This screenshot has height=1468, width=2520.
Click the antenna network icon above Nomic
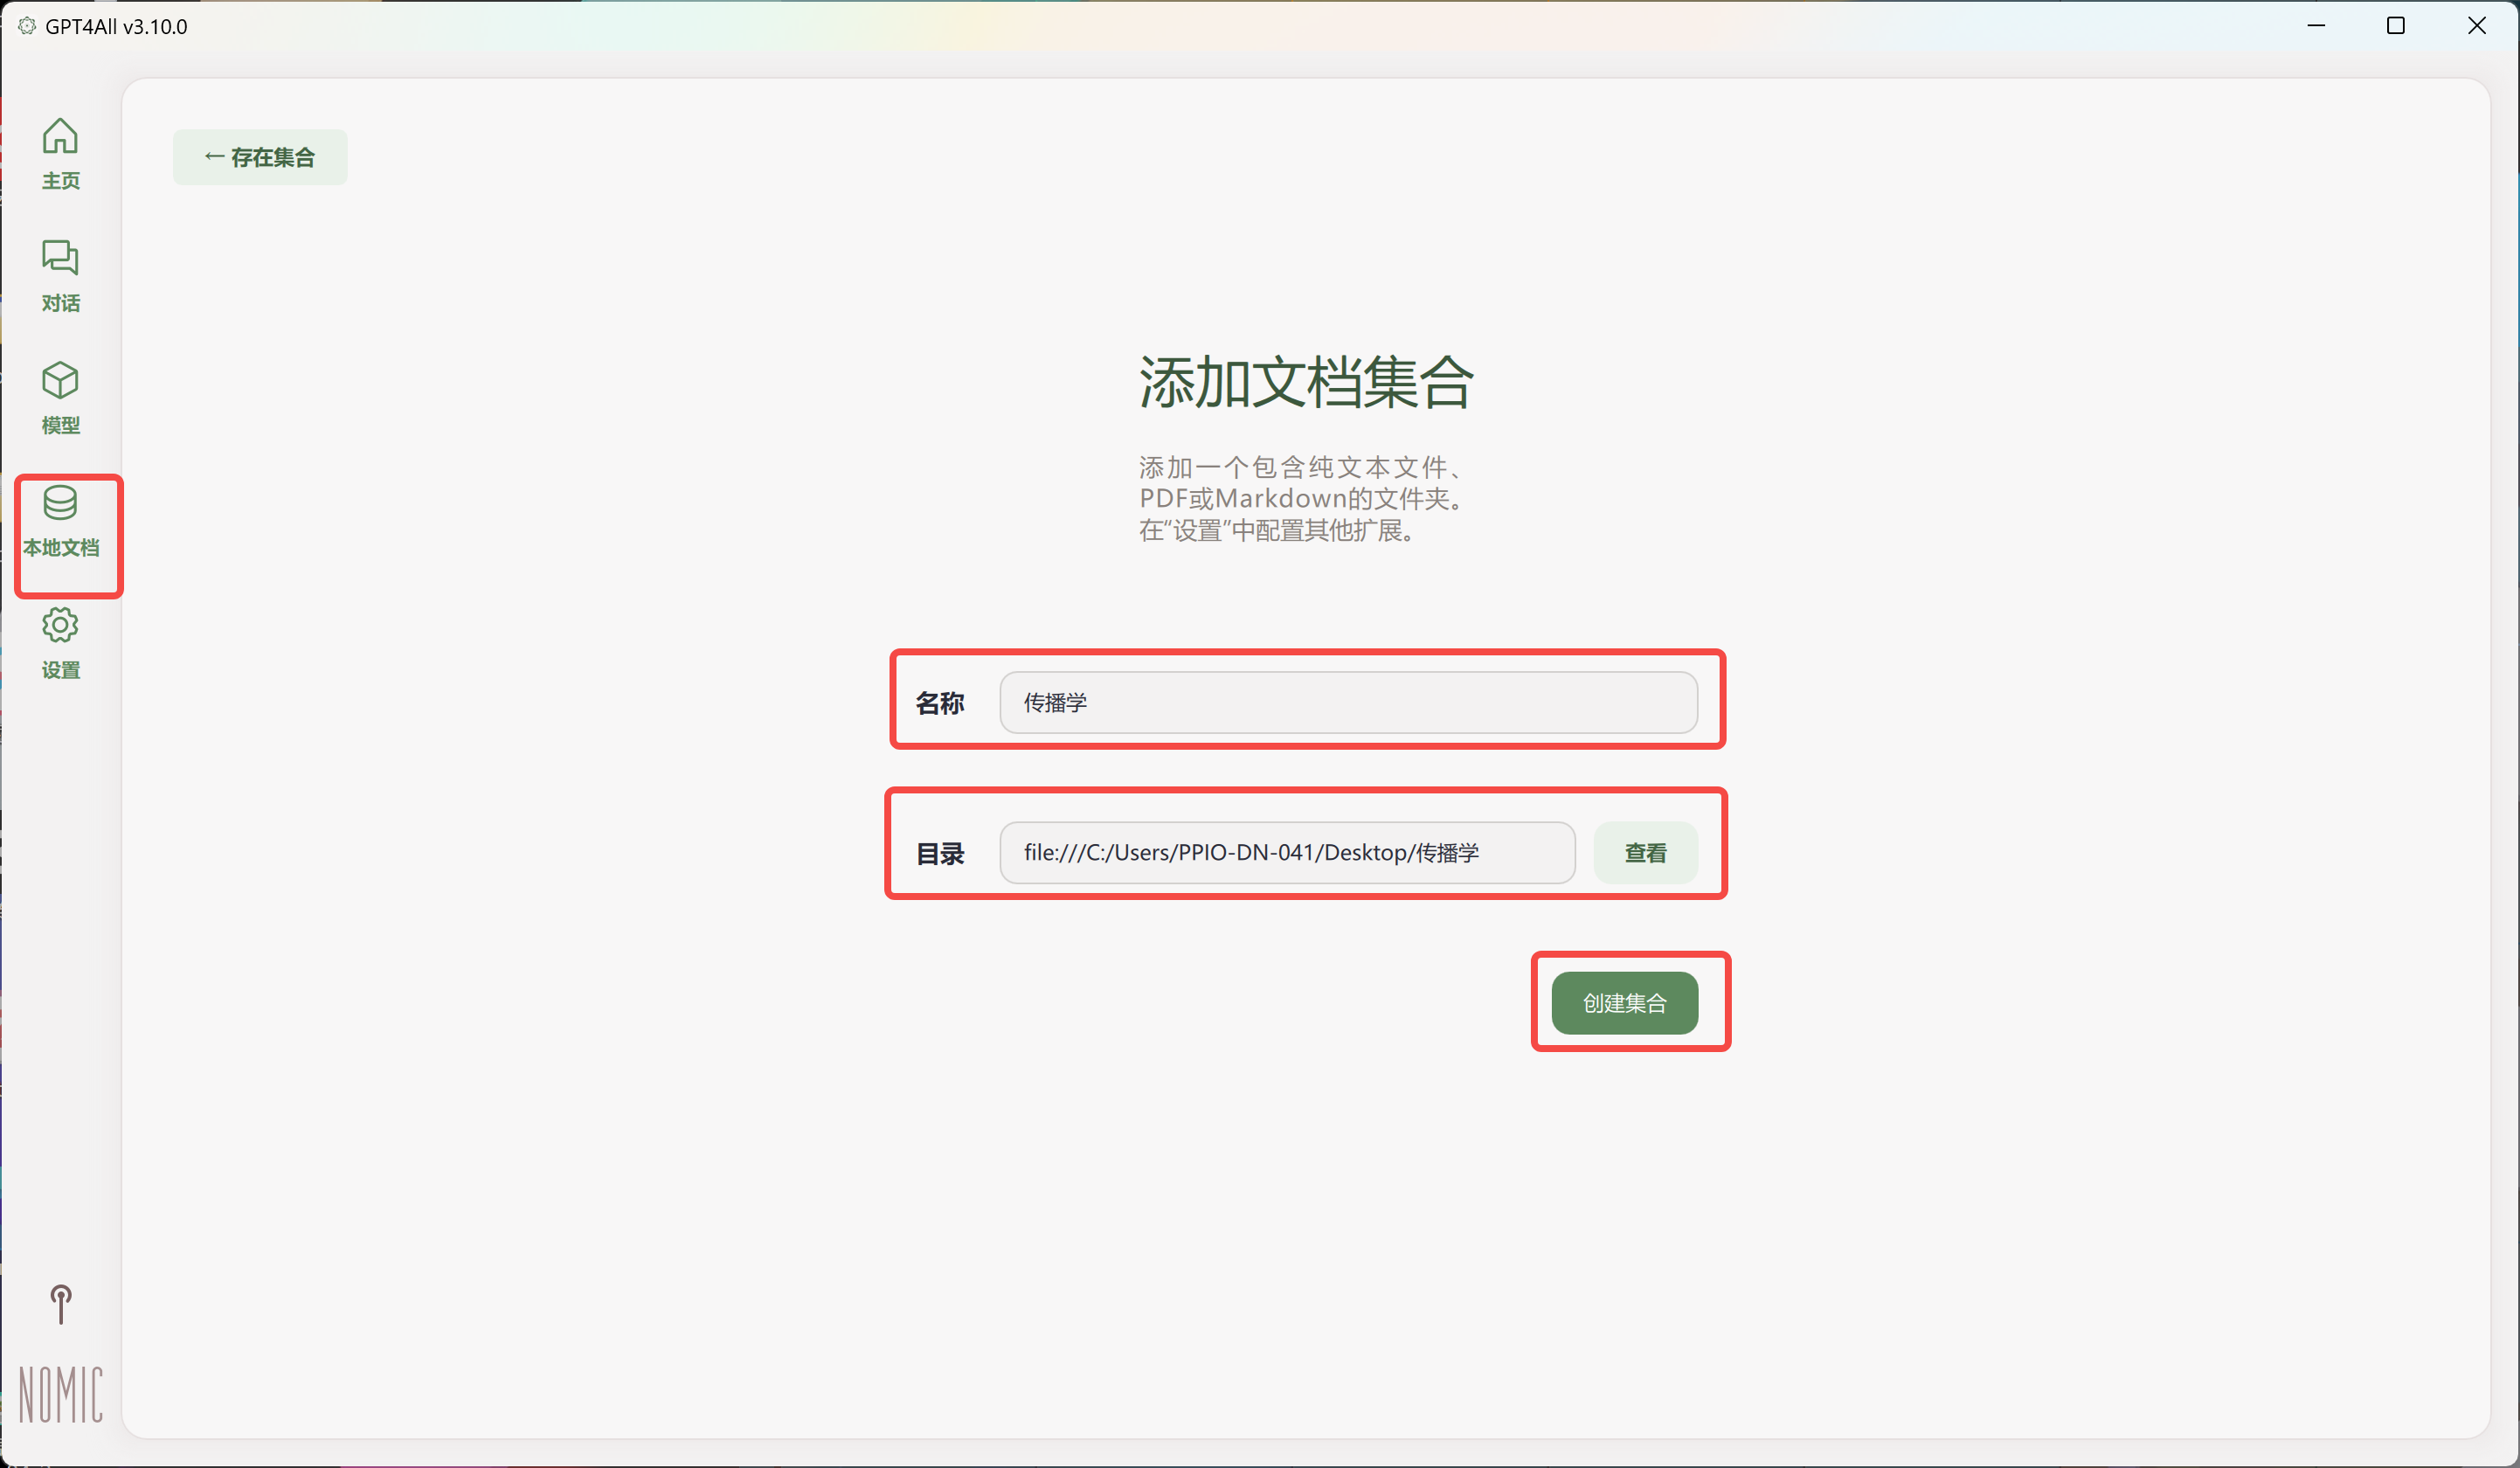pos(60,1303)
